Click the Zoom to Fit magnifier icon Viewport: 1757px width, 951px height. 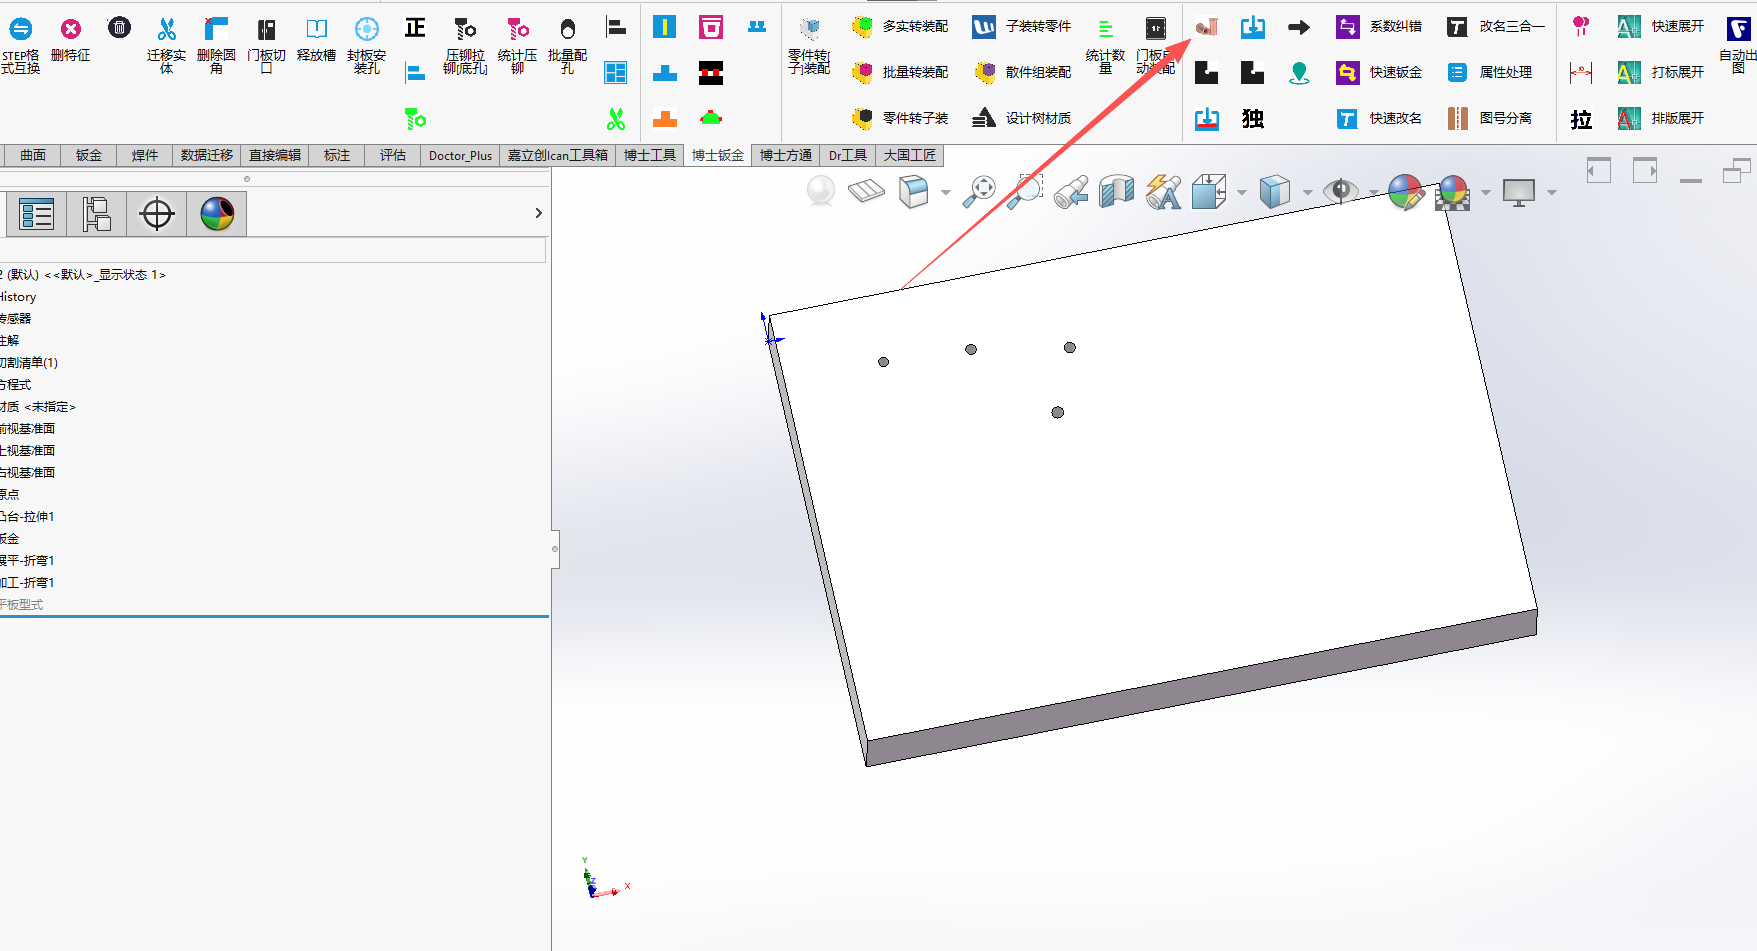tap(980, 191)
